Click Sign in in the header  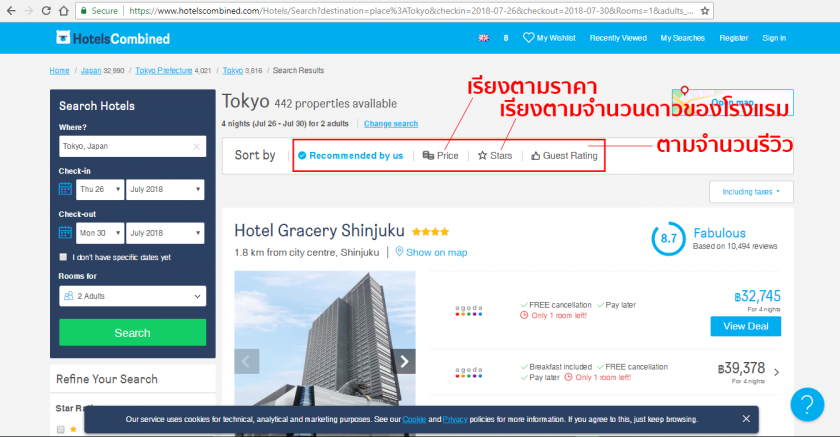774,38
